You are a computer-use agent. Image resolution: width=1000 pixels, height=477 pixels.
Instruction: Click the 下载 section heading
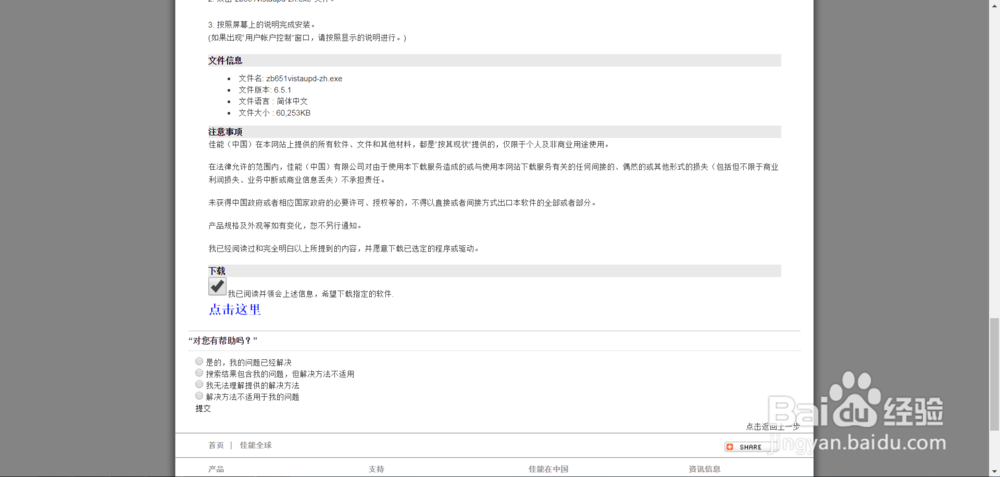(217, 271)
